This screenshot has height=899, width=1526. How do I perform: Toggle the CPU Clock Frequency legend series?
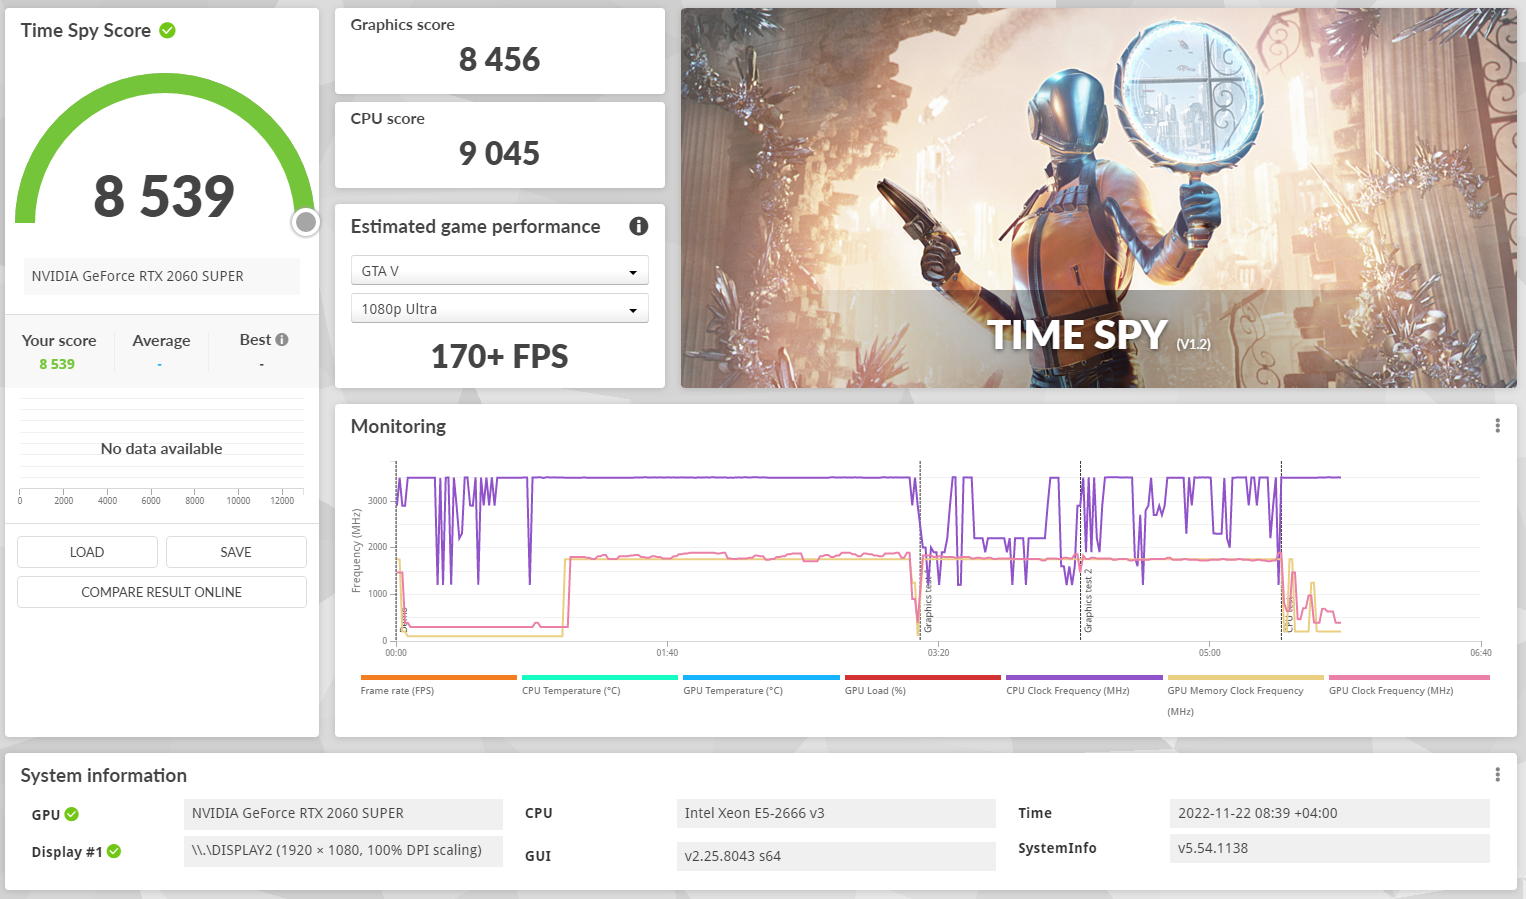(x=1084, y=685)
